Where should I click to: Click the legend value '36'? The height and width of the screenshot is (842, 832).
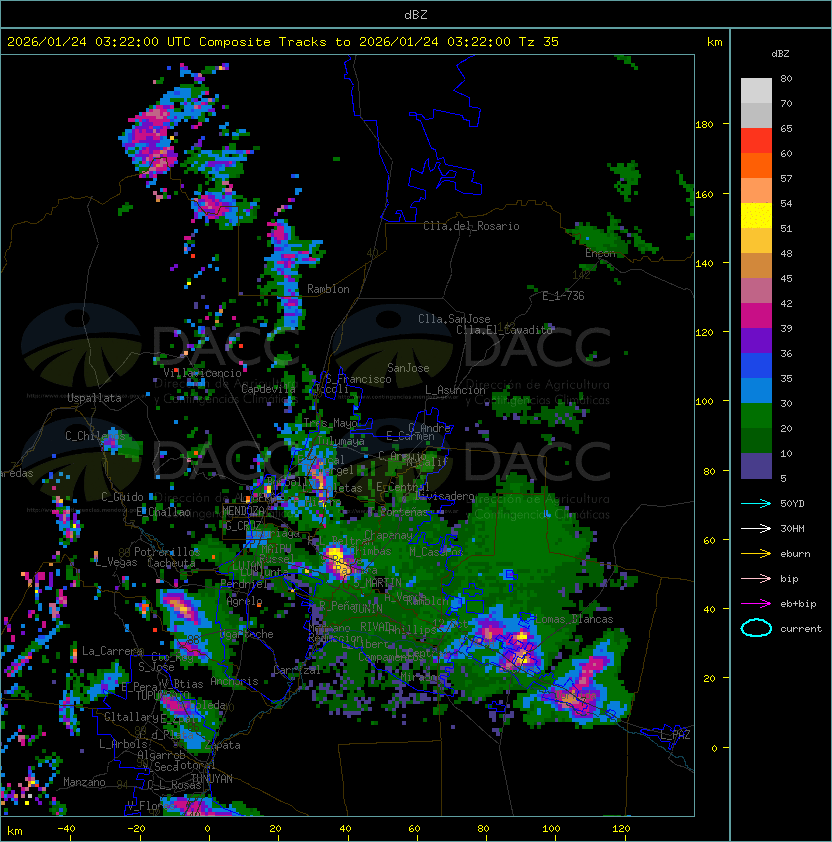[x=786, y=353]
